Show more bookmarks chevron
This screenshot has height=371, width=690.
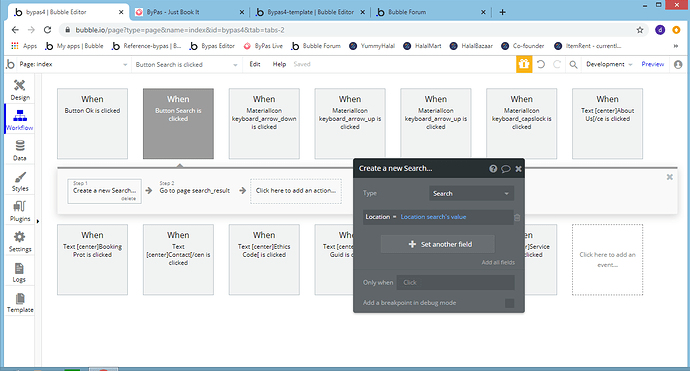[676, 46]
